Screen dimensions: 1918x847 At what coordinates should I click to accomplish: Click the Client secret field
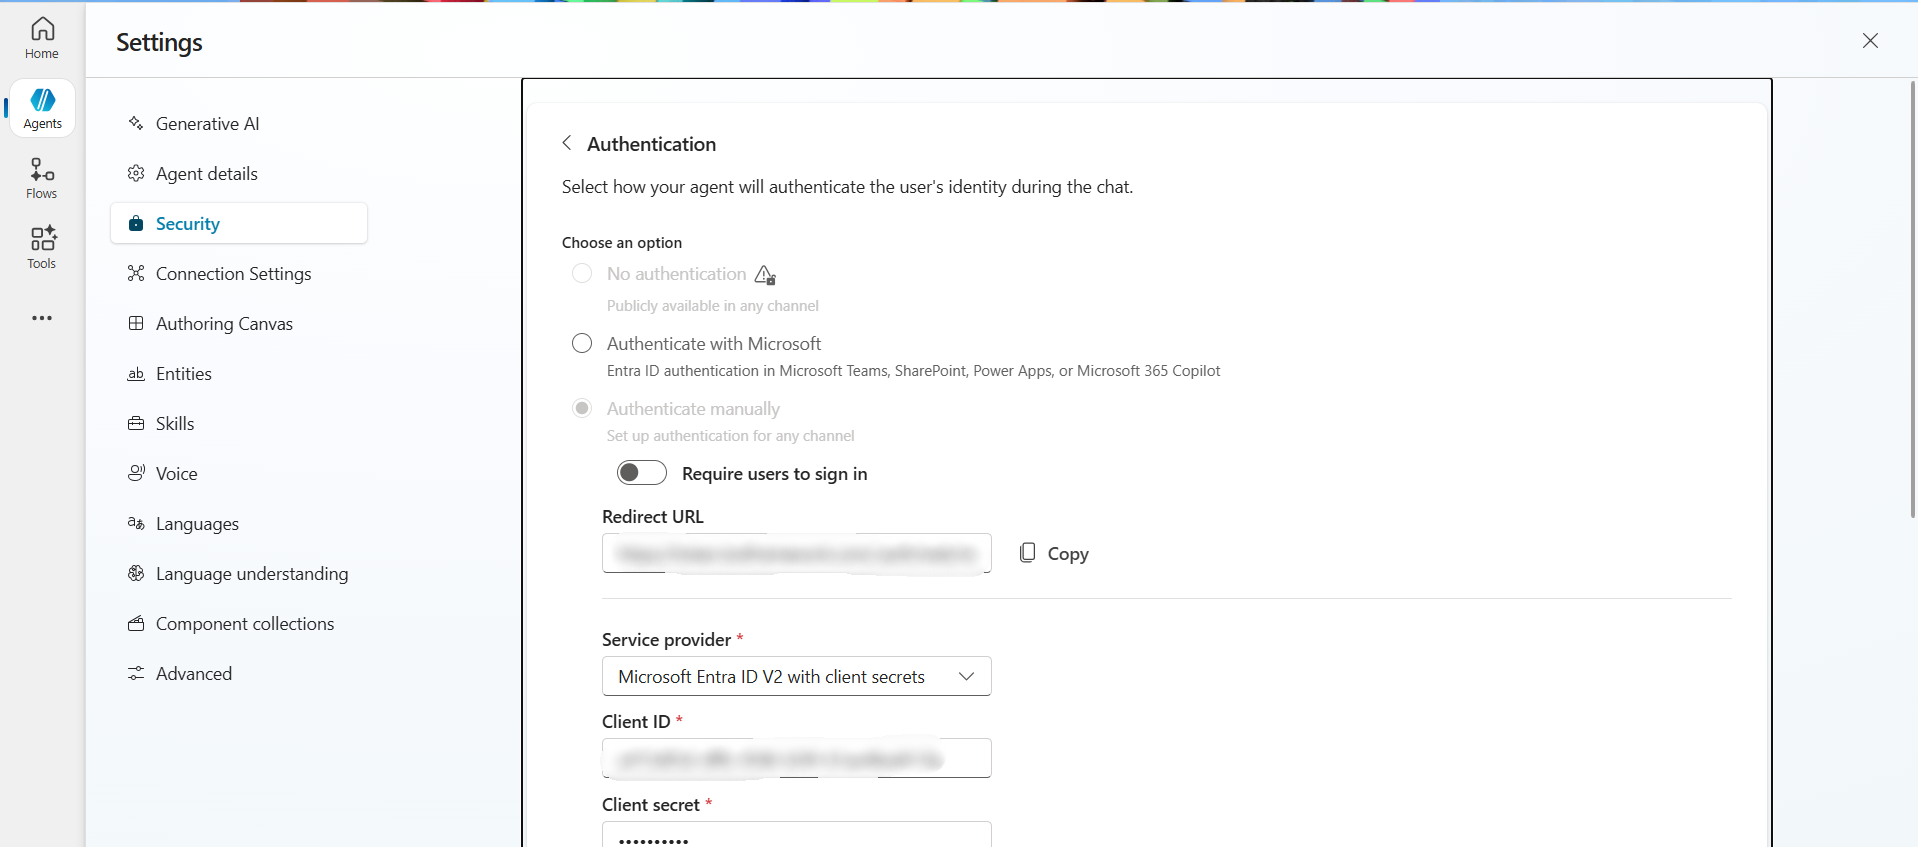pos(797,835)
